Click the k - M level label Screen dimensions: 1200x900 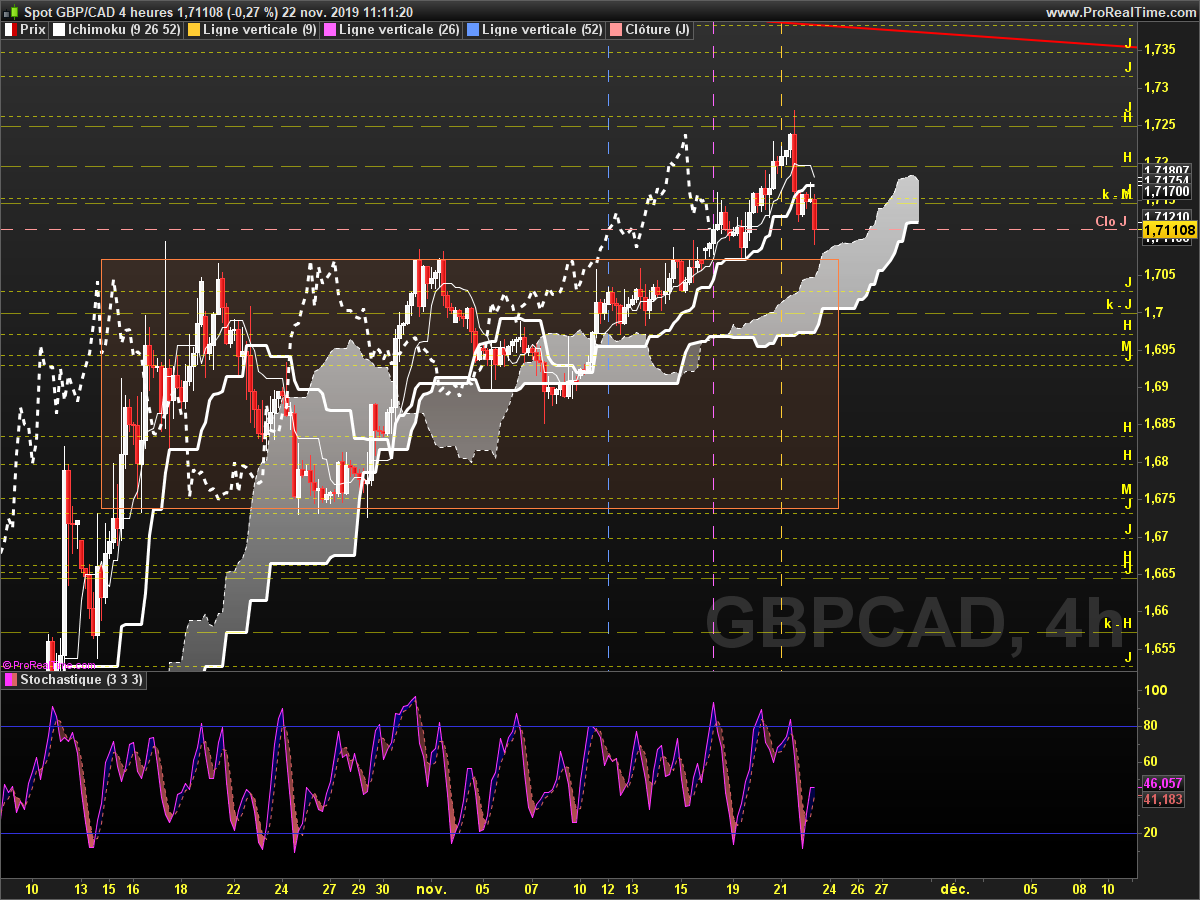(1116, 194)
